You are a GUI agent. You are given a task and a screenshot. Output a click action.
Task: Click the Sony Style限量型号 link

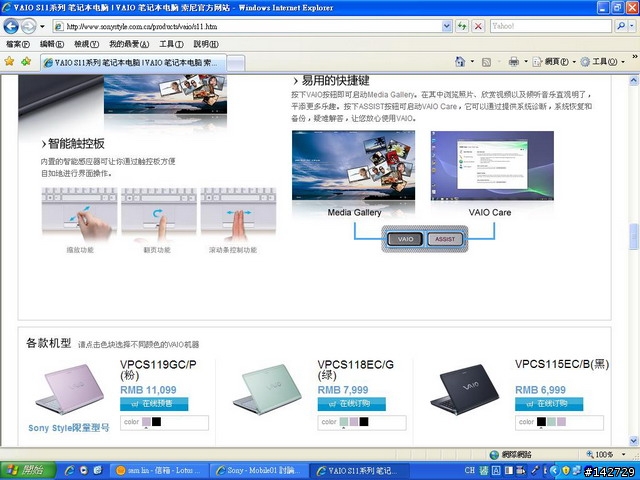click(69, 428)
